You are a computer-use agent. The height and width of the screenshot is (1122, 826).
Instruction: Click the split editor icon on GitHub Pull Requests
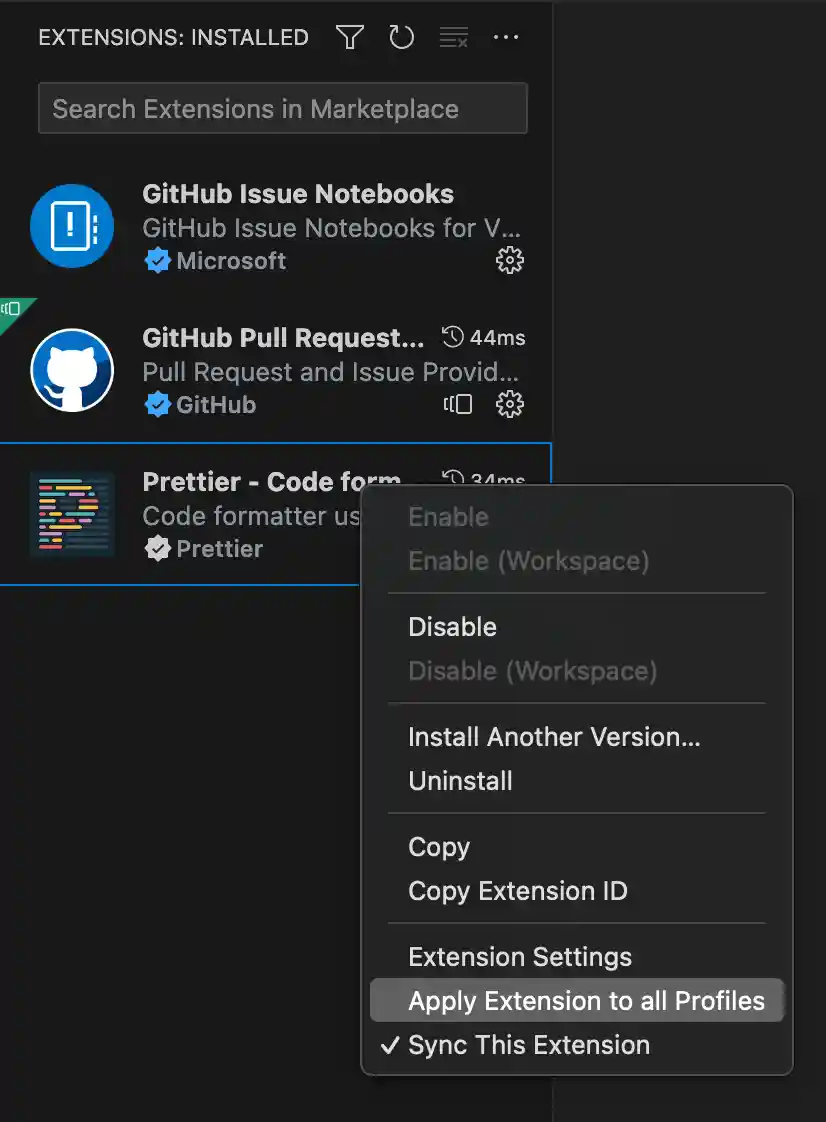pyautogui.click(x=457, y=404)
